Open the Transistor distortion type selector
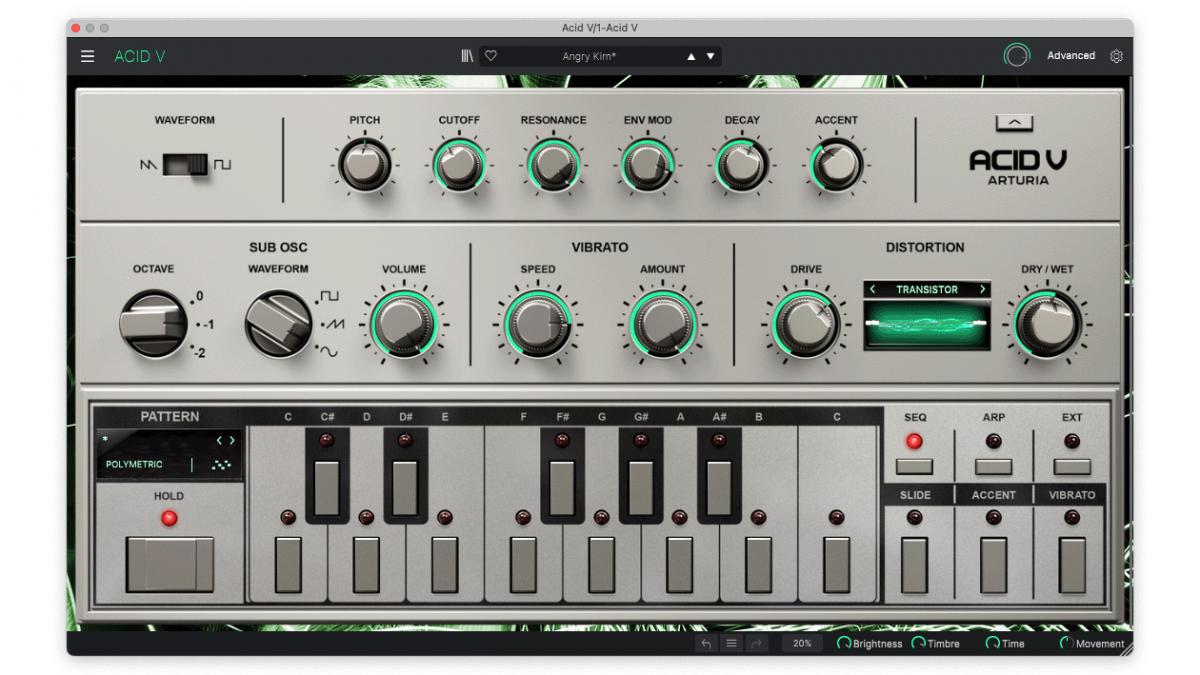Viewport: 1200px width, 675px height. (x=927, y=290)
